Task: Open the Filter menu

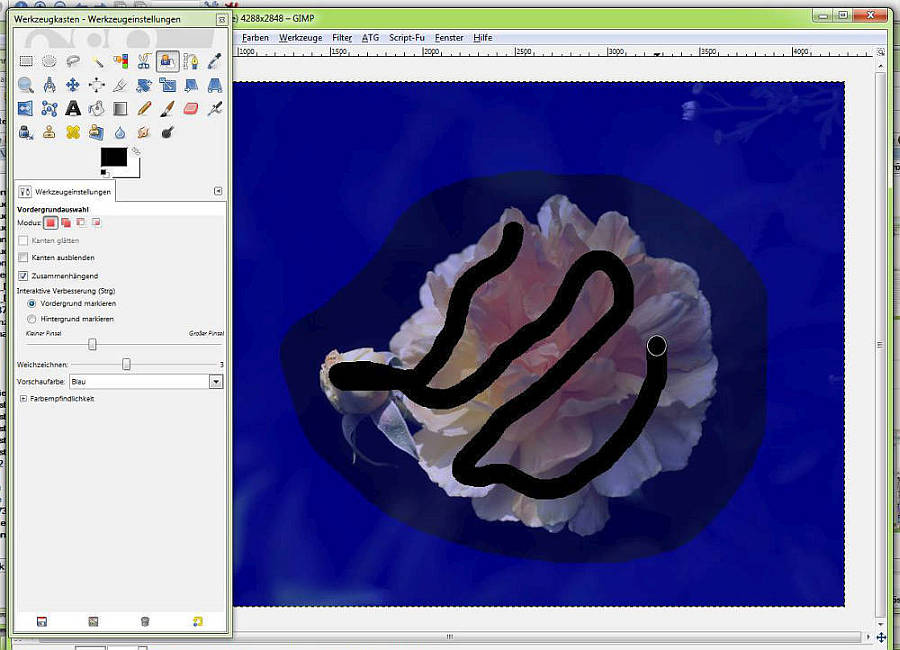Action: (x=342, y=38)
